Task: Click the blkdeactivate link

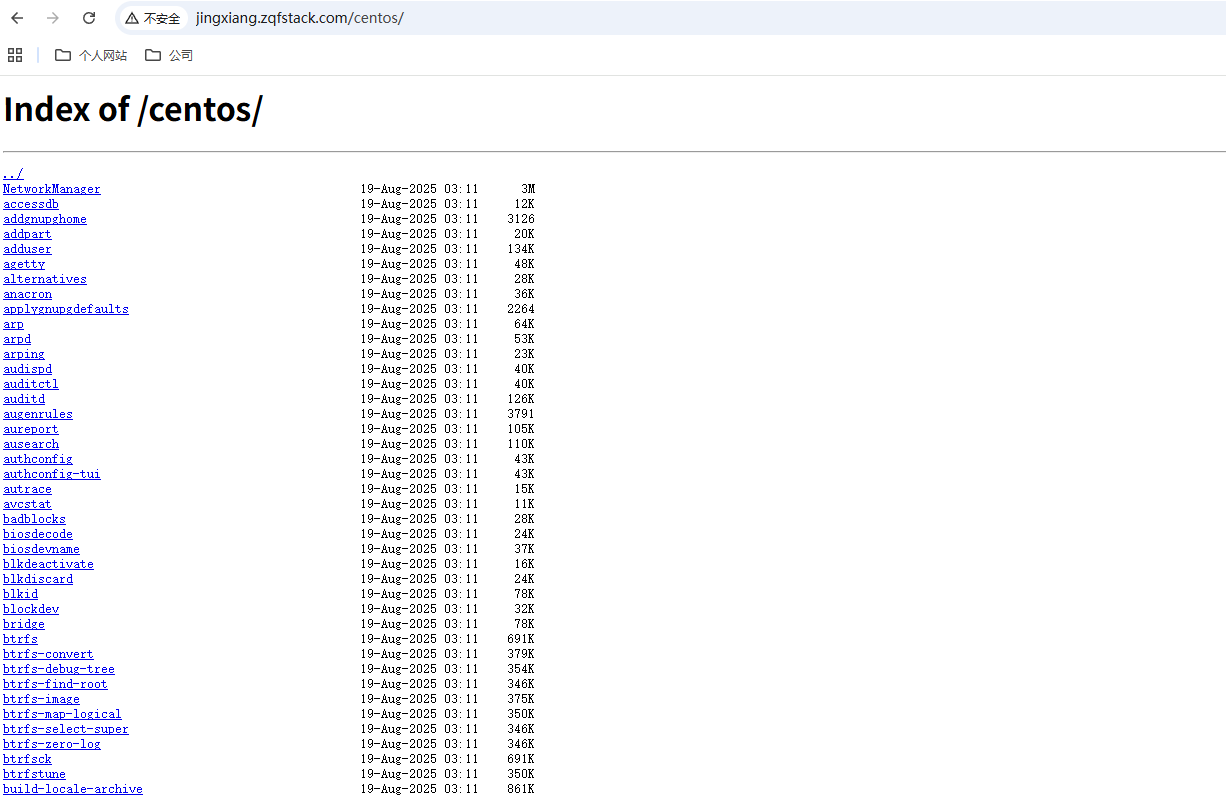Action: pyautogui.click(x=48, y=564)
